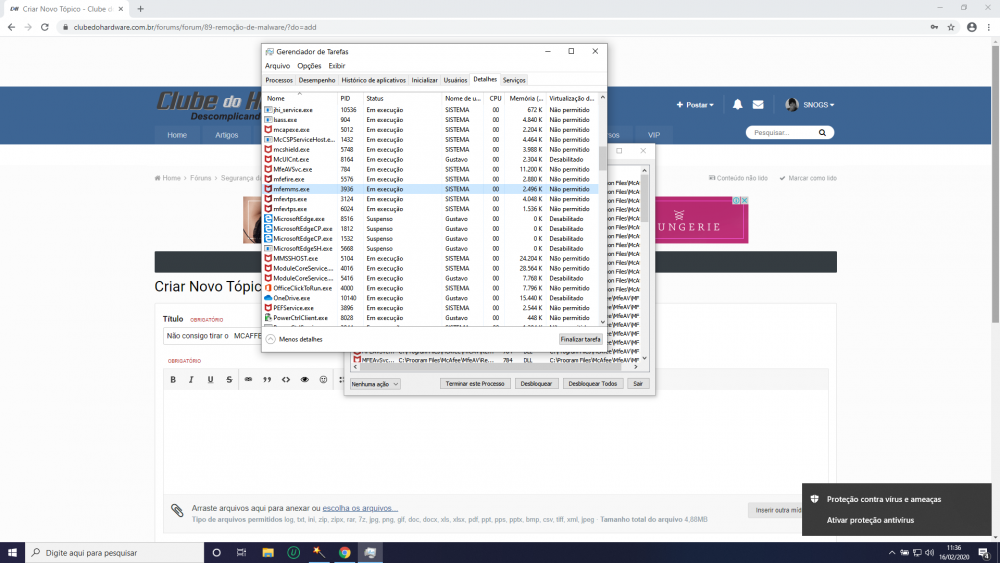1000x563 pixels.
Task: Click the Quote icon in editor toolbar
Action: pyautogui.click(x=267, y=380)
